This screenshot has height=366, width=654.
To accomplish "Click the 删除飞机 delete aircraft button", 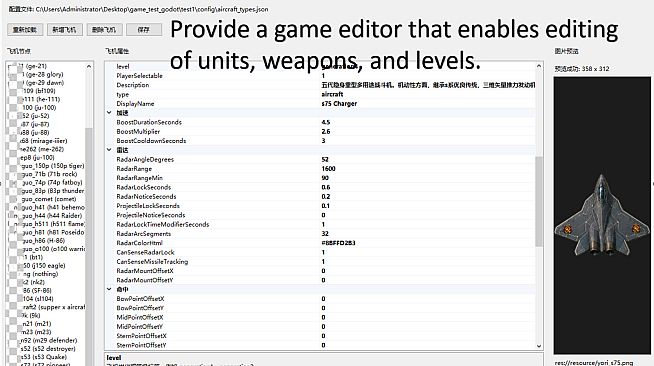I will point(104,30).
